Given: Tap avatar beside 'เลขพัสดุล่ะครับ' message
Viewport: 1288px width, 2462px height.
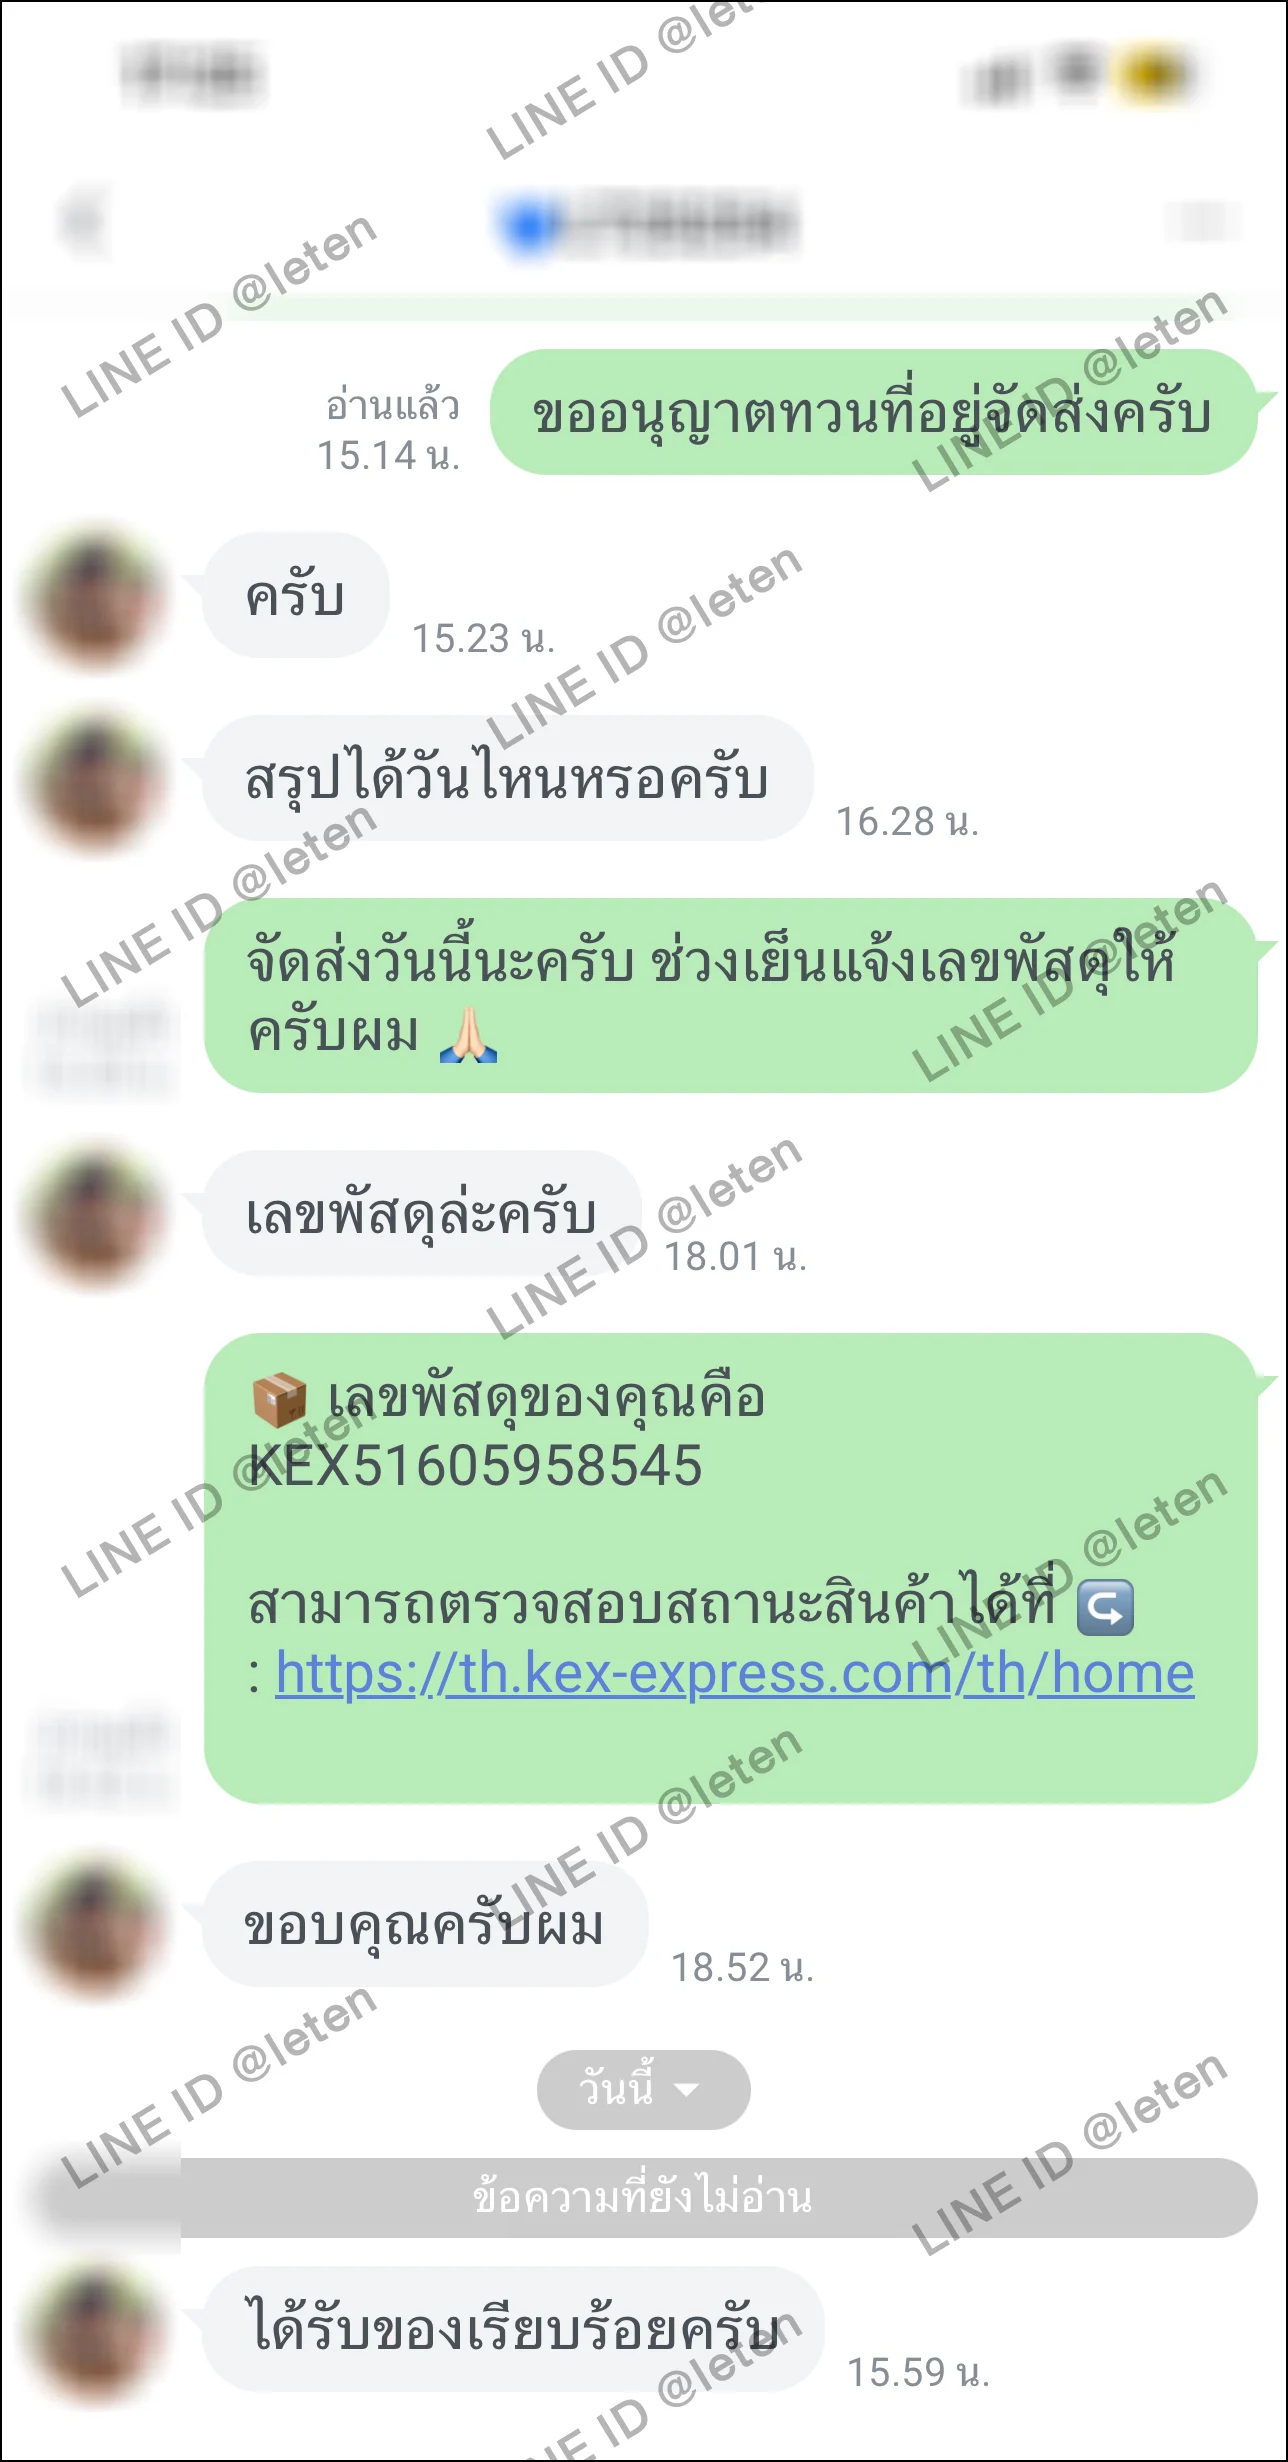Looking at the screenshot, I should [x=95, y=1218].
